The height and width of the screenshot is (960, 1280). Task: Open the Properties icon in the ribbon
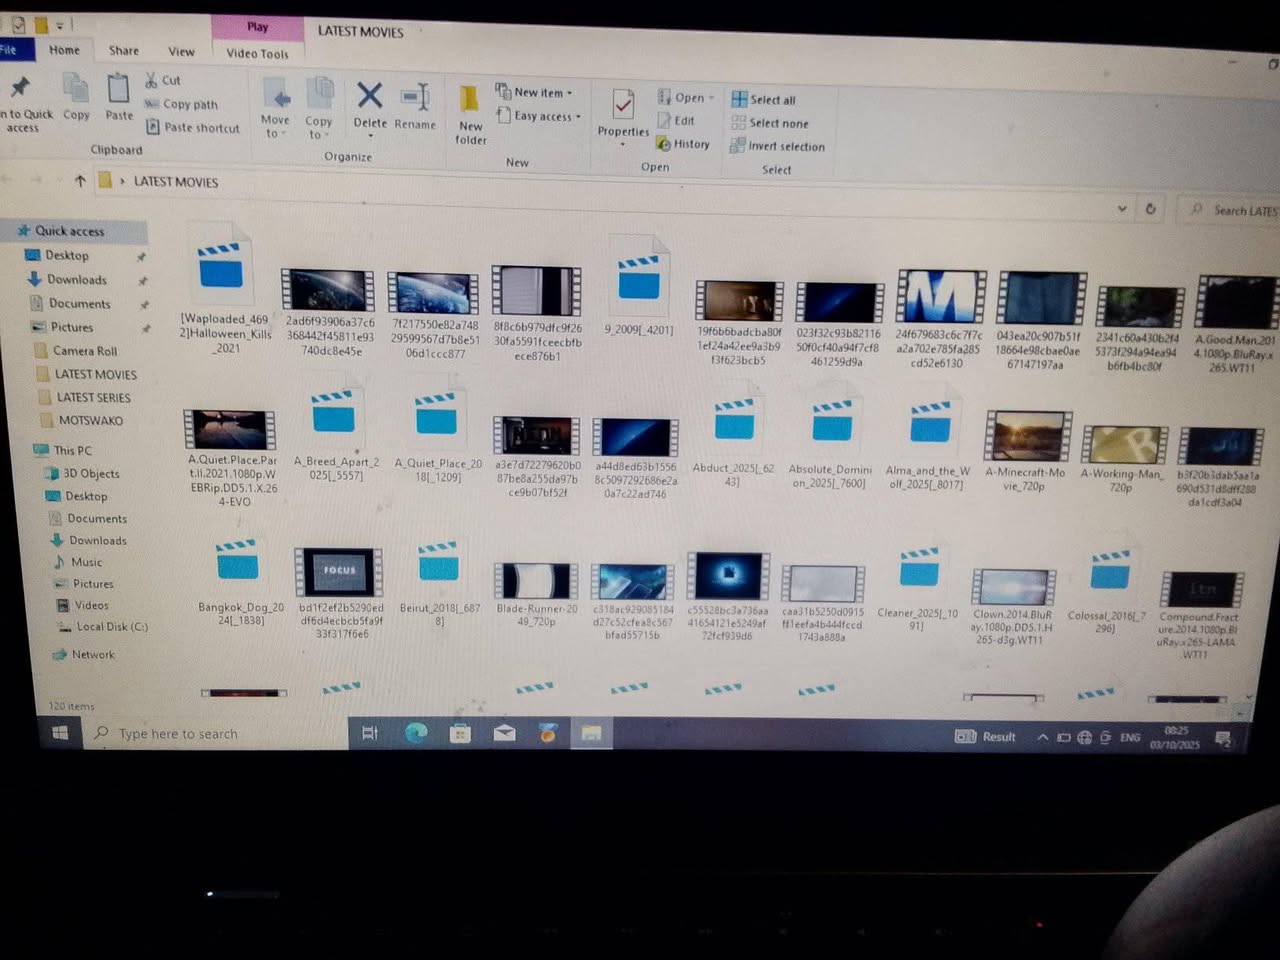pyautogui.click(x=623, y=106)
